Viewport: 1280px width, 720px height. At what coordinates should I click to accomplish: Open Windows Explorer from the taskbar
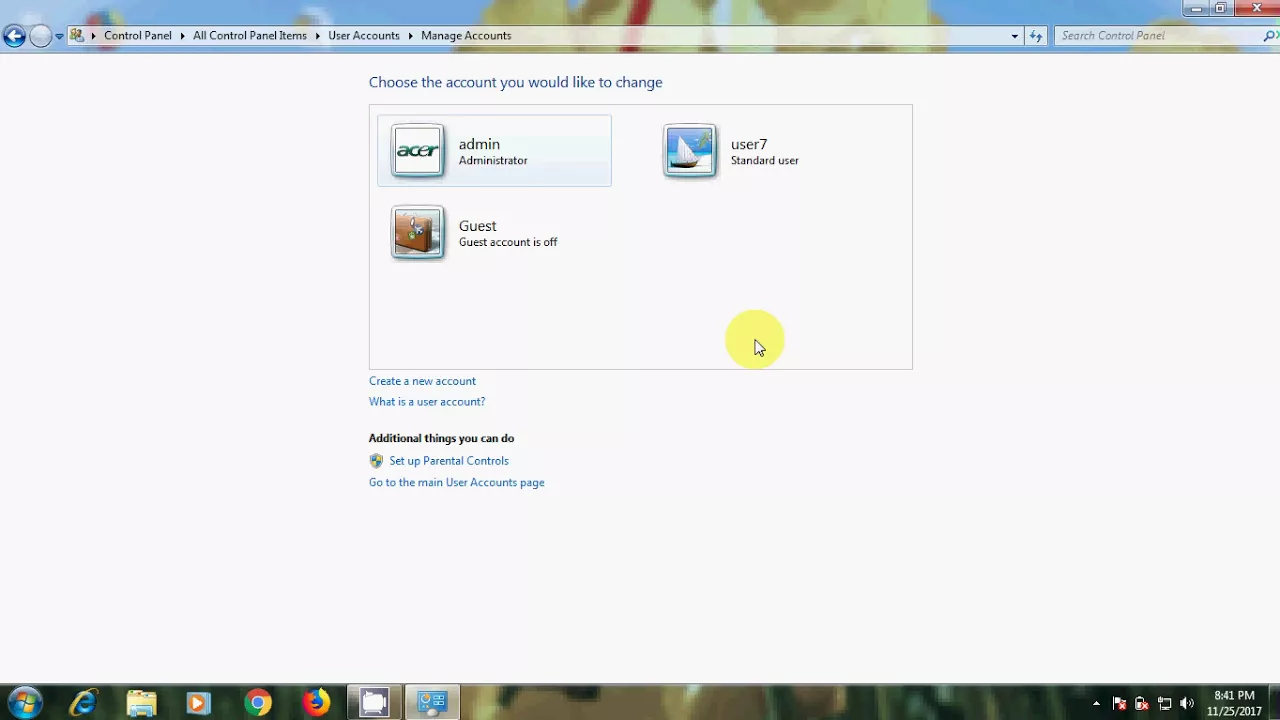[x=141, y=703]
